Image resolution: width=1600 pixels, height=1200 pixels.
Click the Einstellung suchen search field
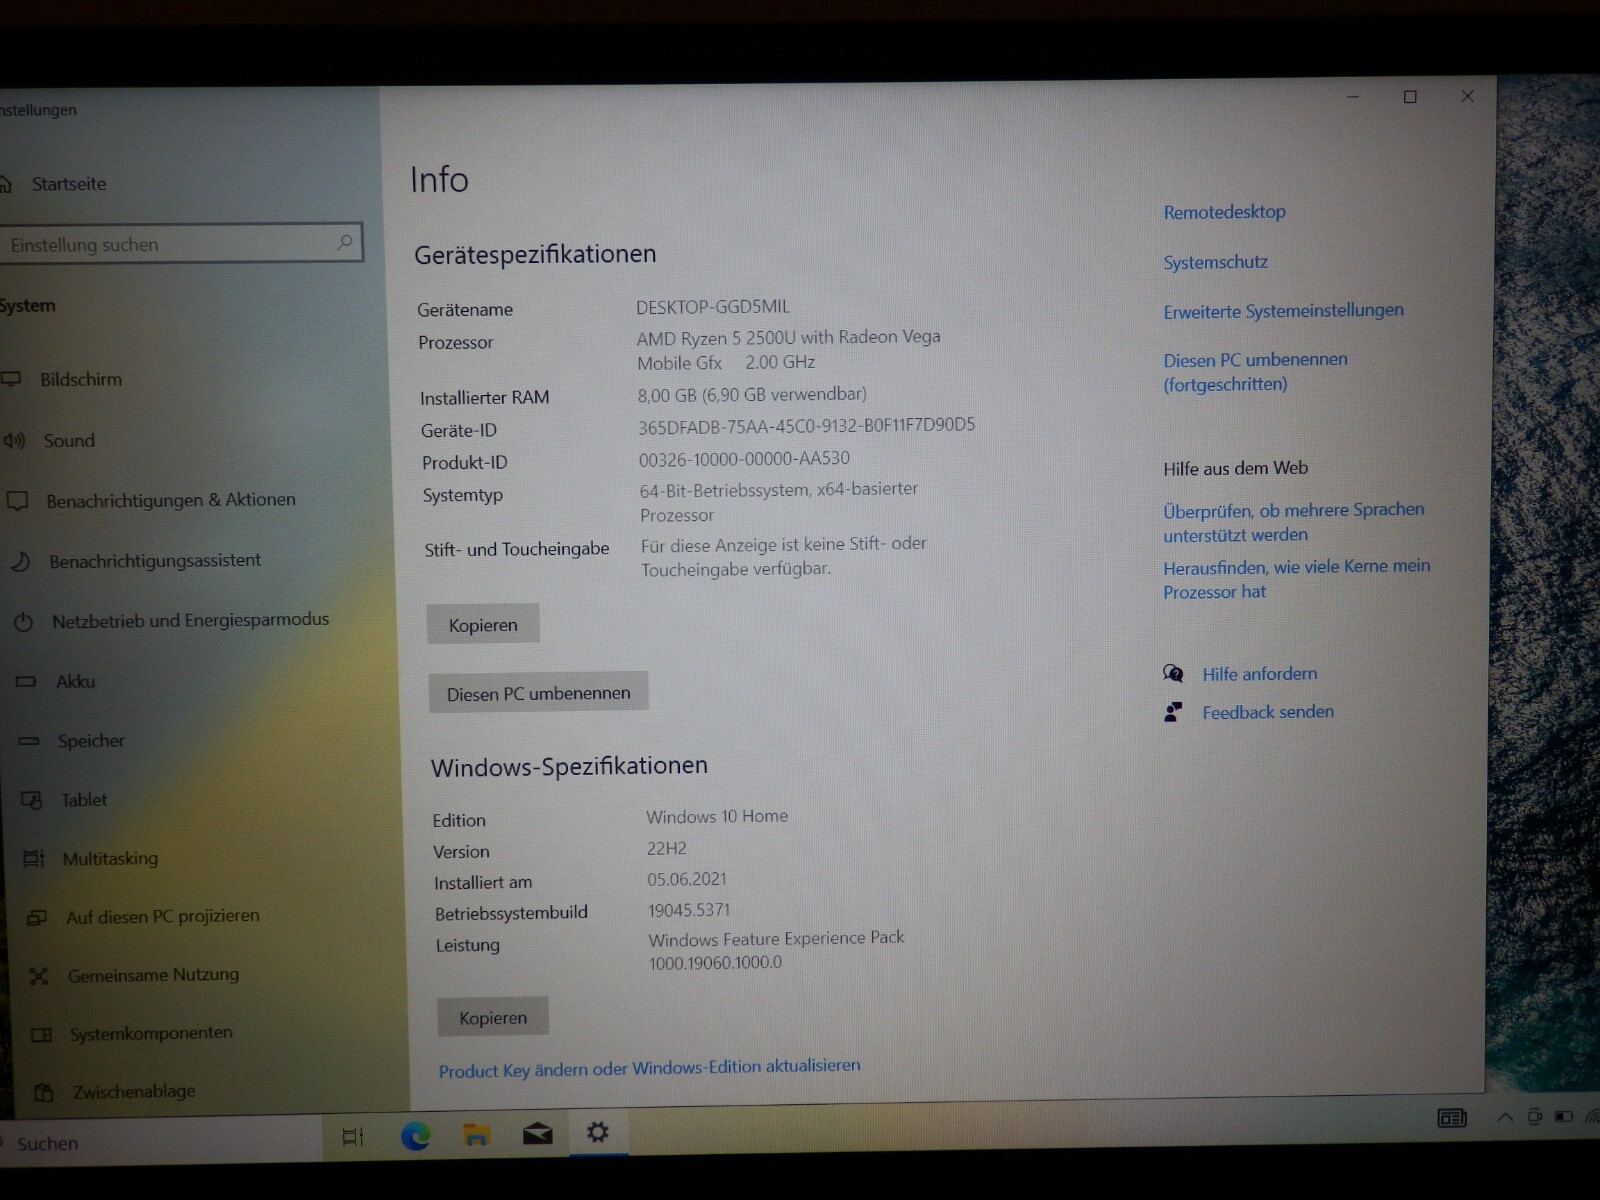pyautogui.click(x=180, y=243)
